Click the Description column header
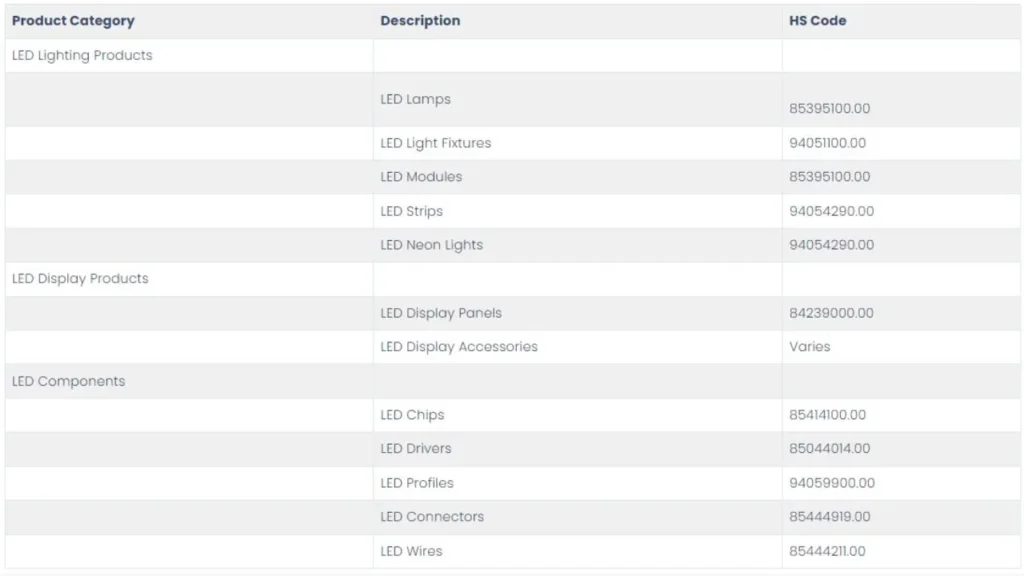 coord(420,21)
